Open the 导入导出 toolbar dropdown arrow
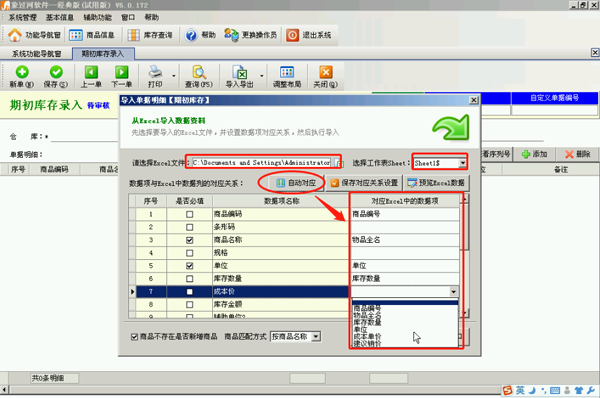This screenshot has width=600, height=398. pos(262,76)
